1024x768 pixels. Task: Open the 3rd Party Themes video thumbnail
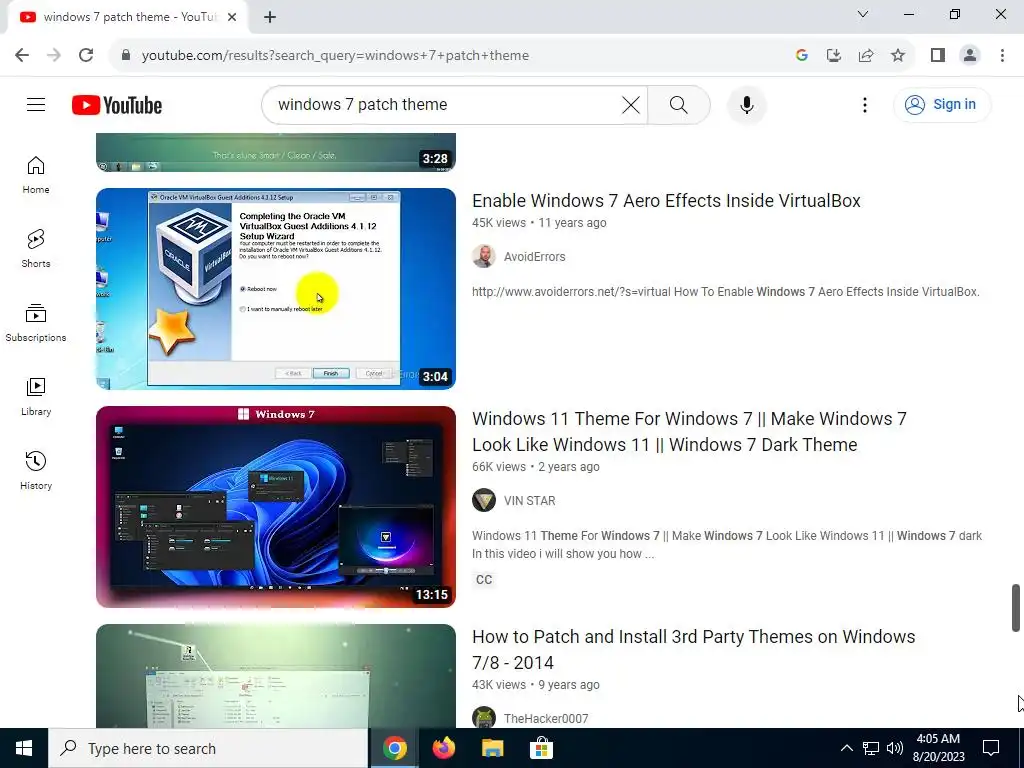pyautogui.click(x=276, y=676)
